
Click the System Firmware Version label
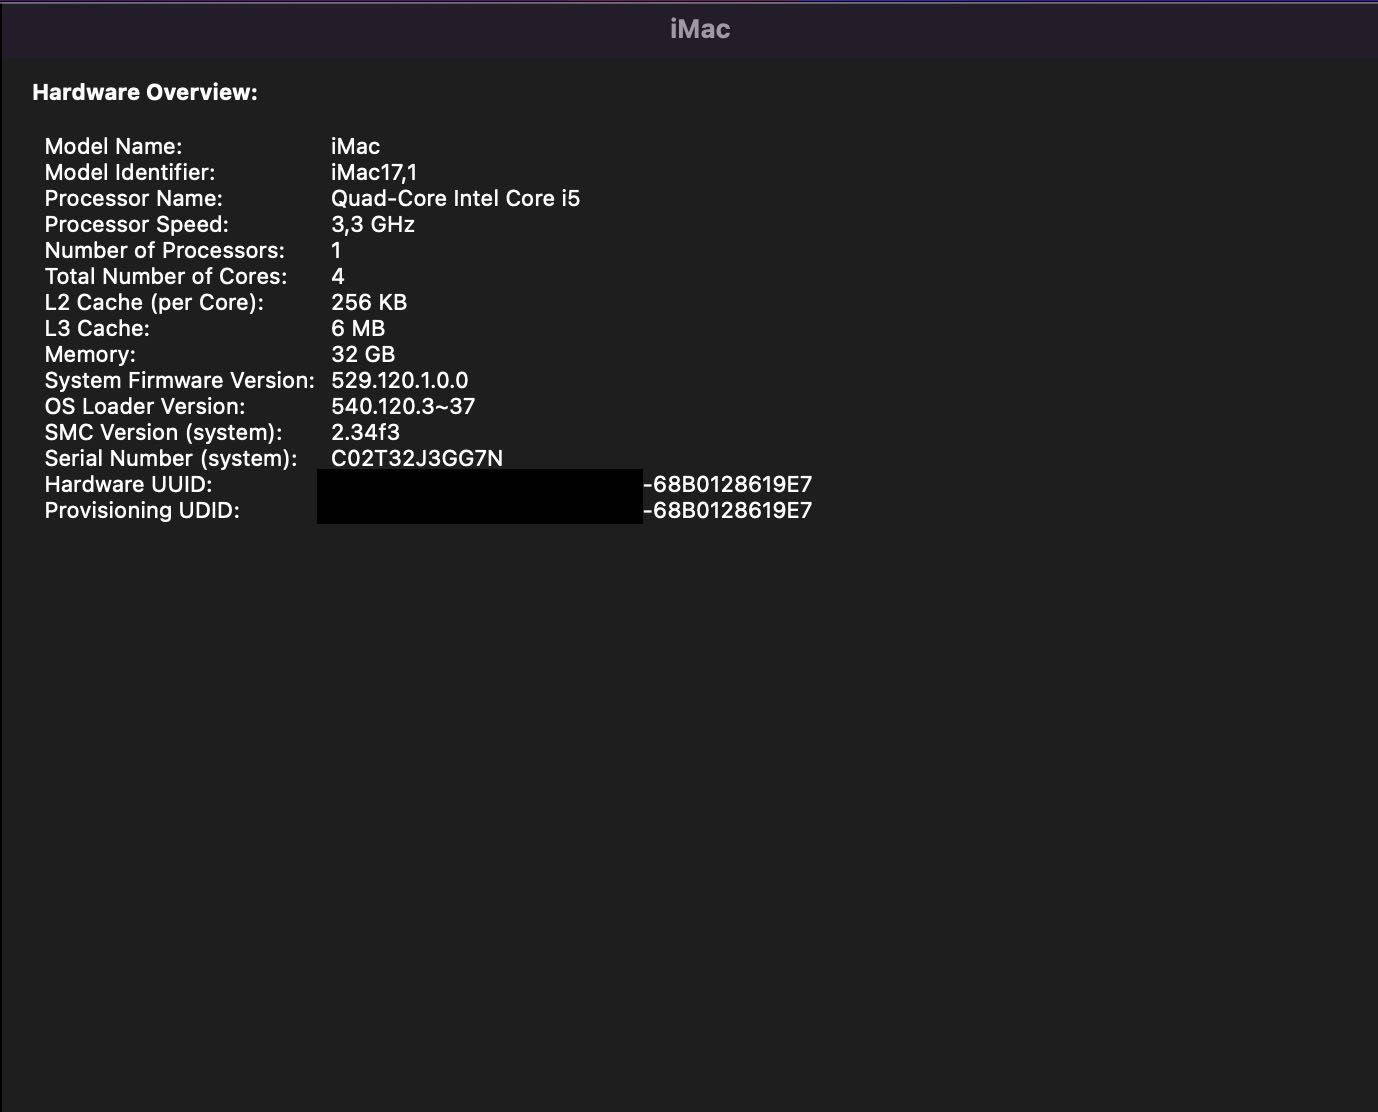[179, 380]
